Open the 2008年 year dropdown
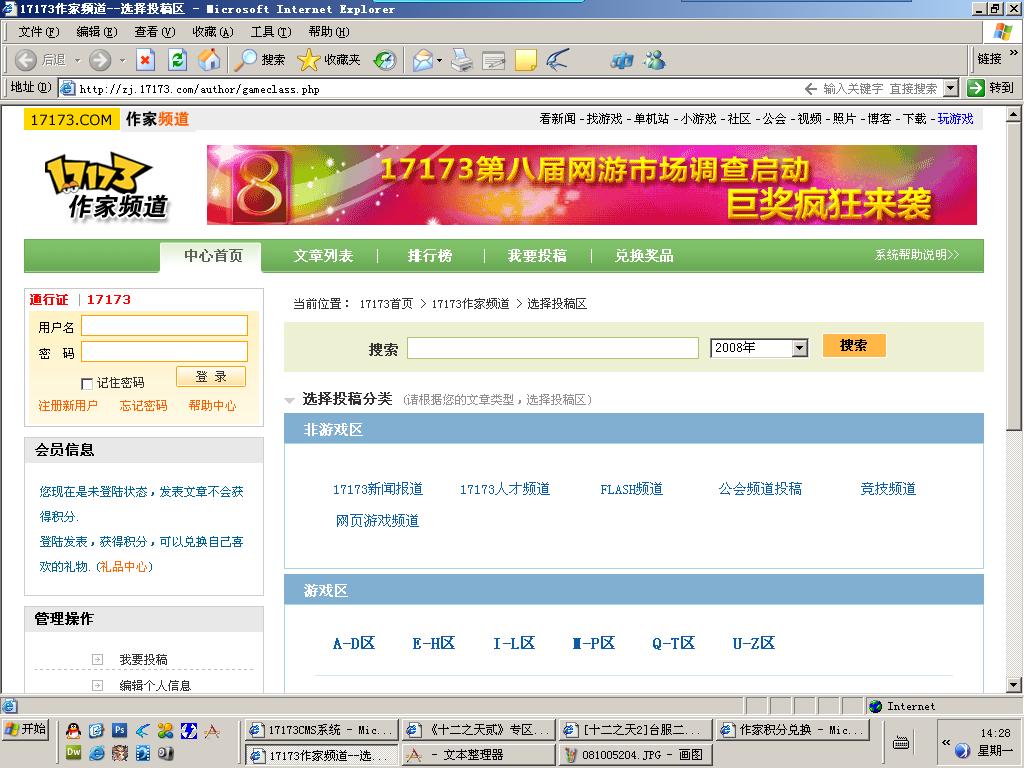The image size is (1024, 768). [x=799, y=348]
